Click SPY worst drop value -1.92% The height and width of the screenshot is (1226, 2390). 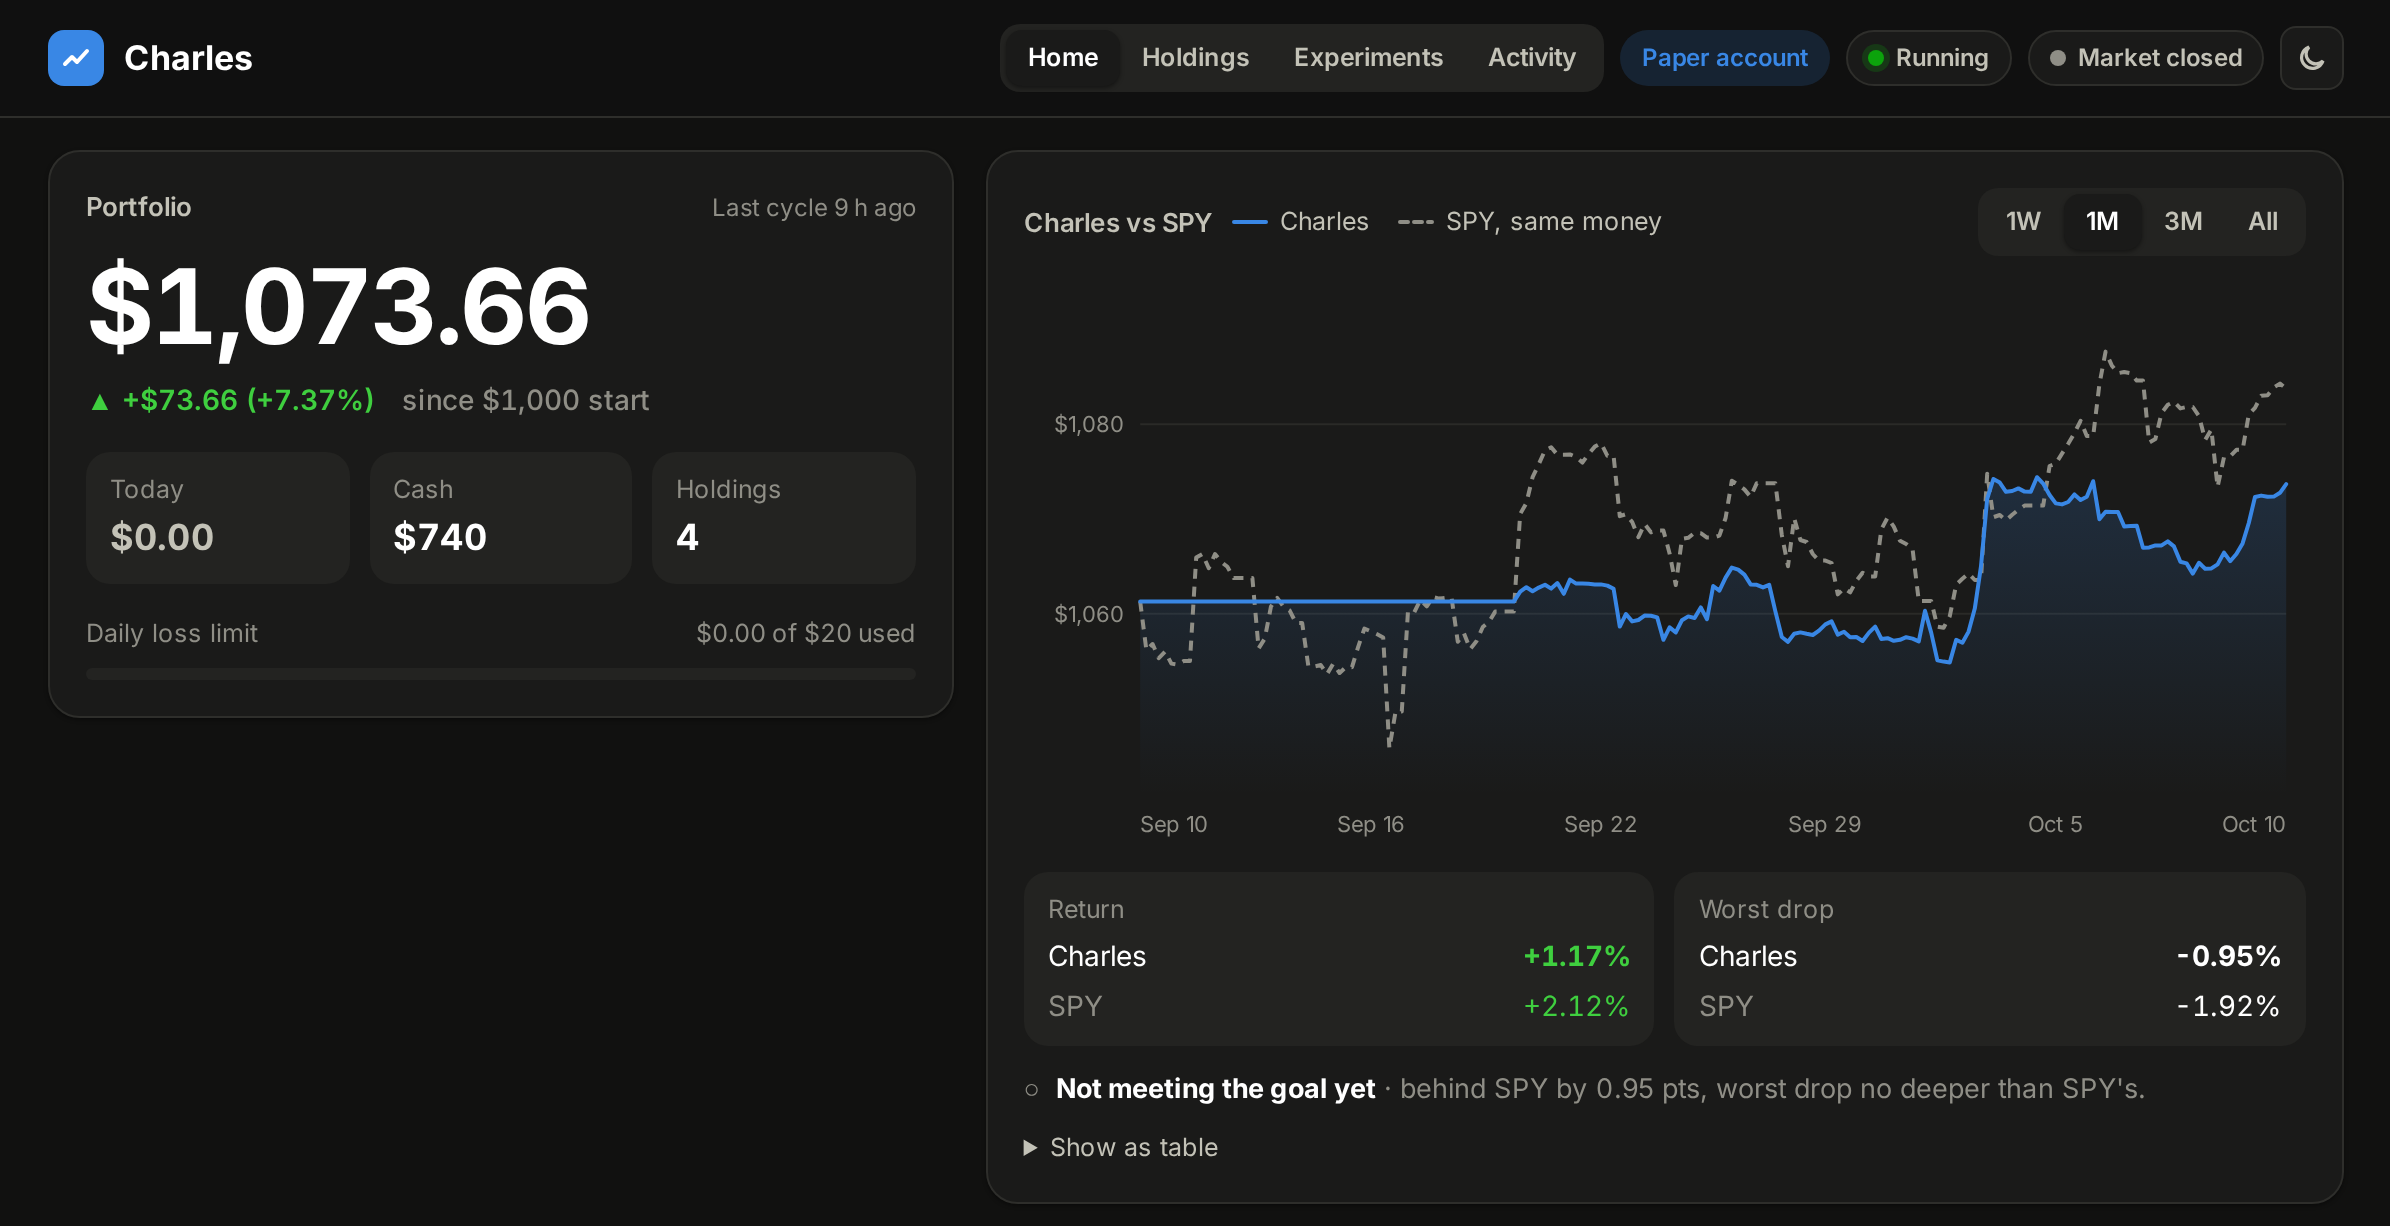[2229, 1006]
